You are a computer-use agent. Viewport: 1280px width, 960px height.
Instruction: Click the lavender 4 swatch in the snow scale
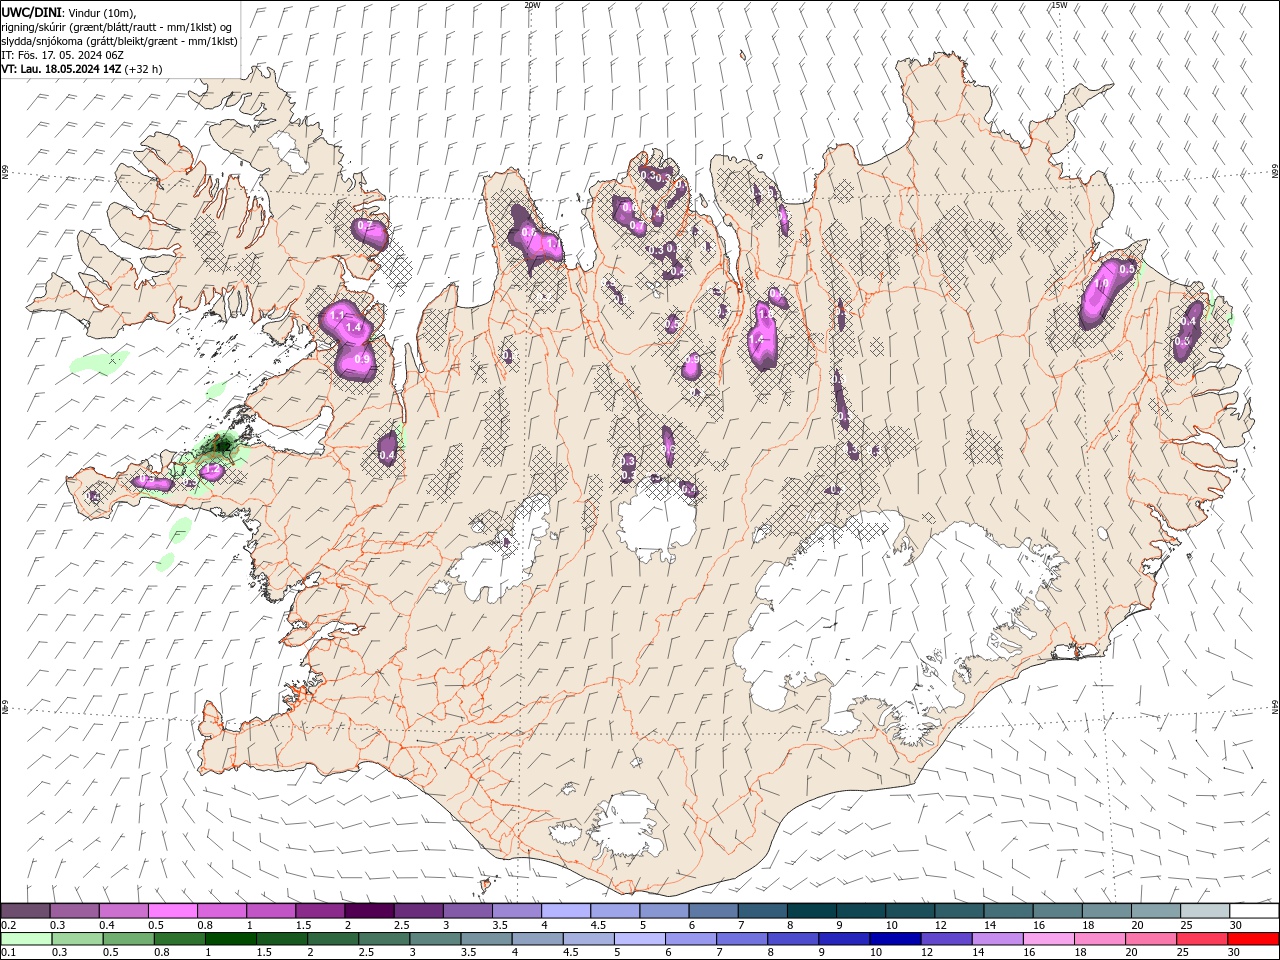click(x=564, y=910)
